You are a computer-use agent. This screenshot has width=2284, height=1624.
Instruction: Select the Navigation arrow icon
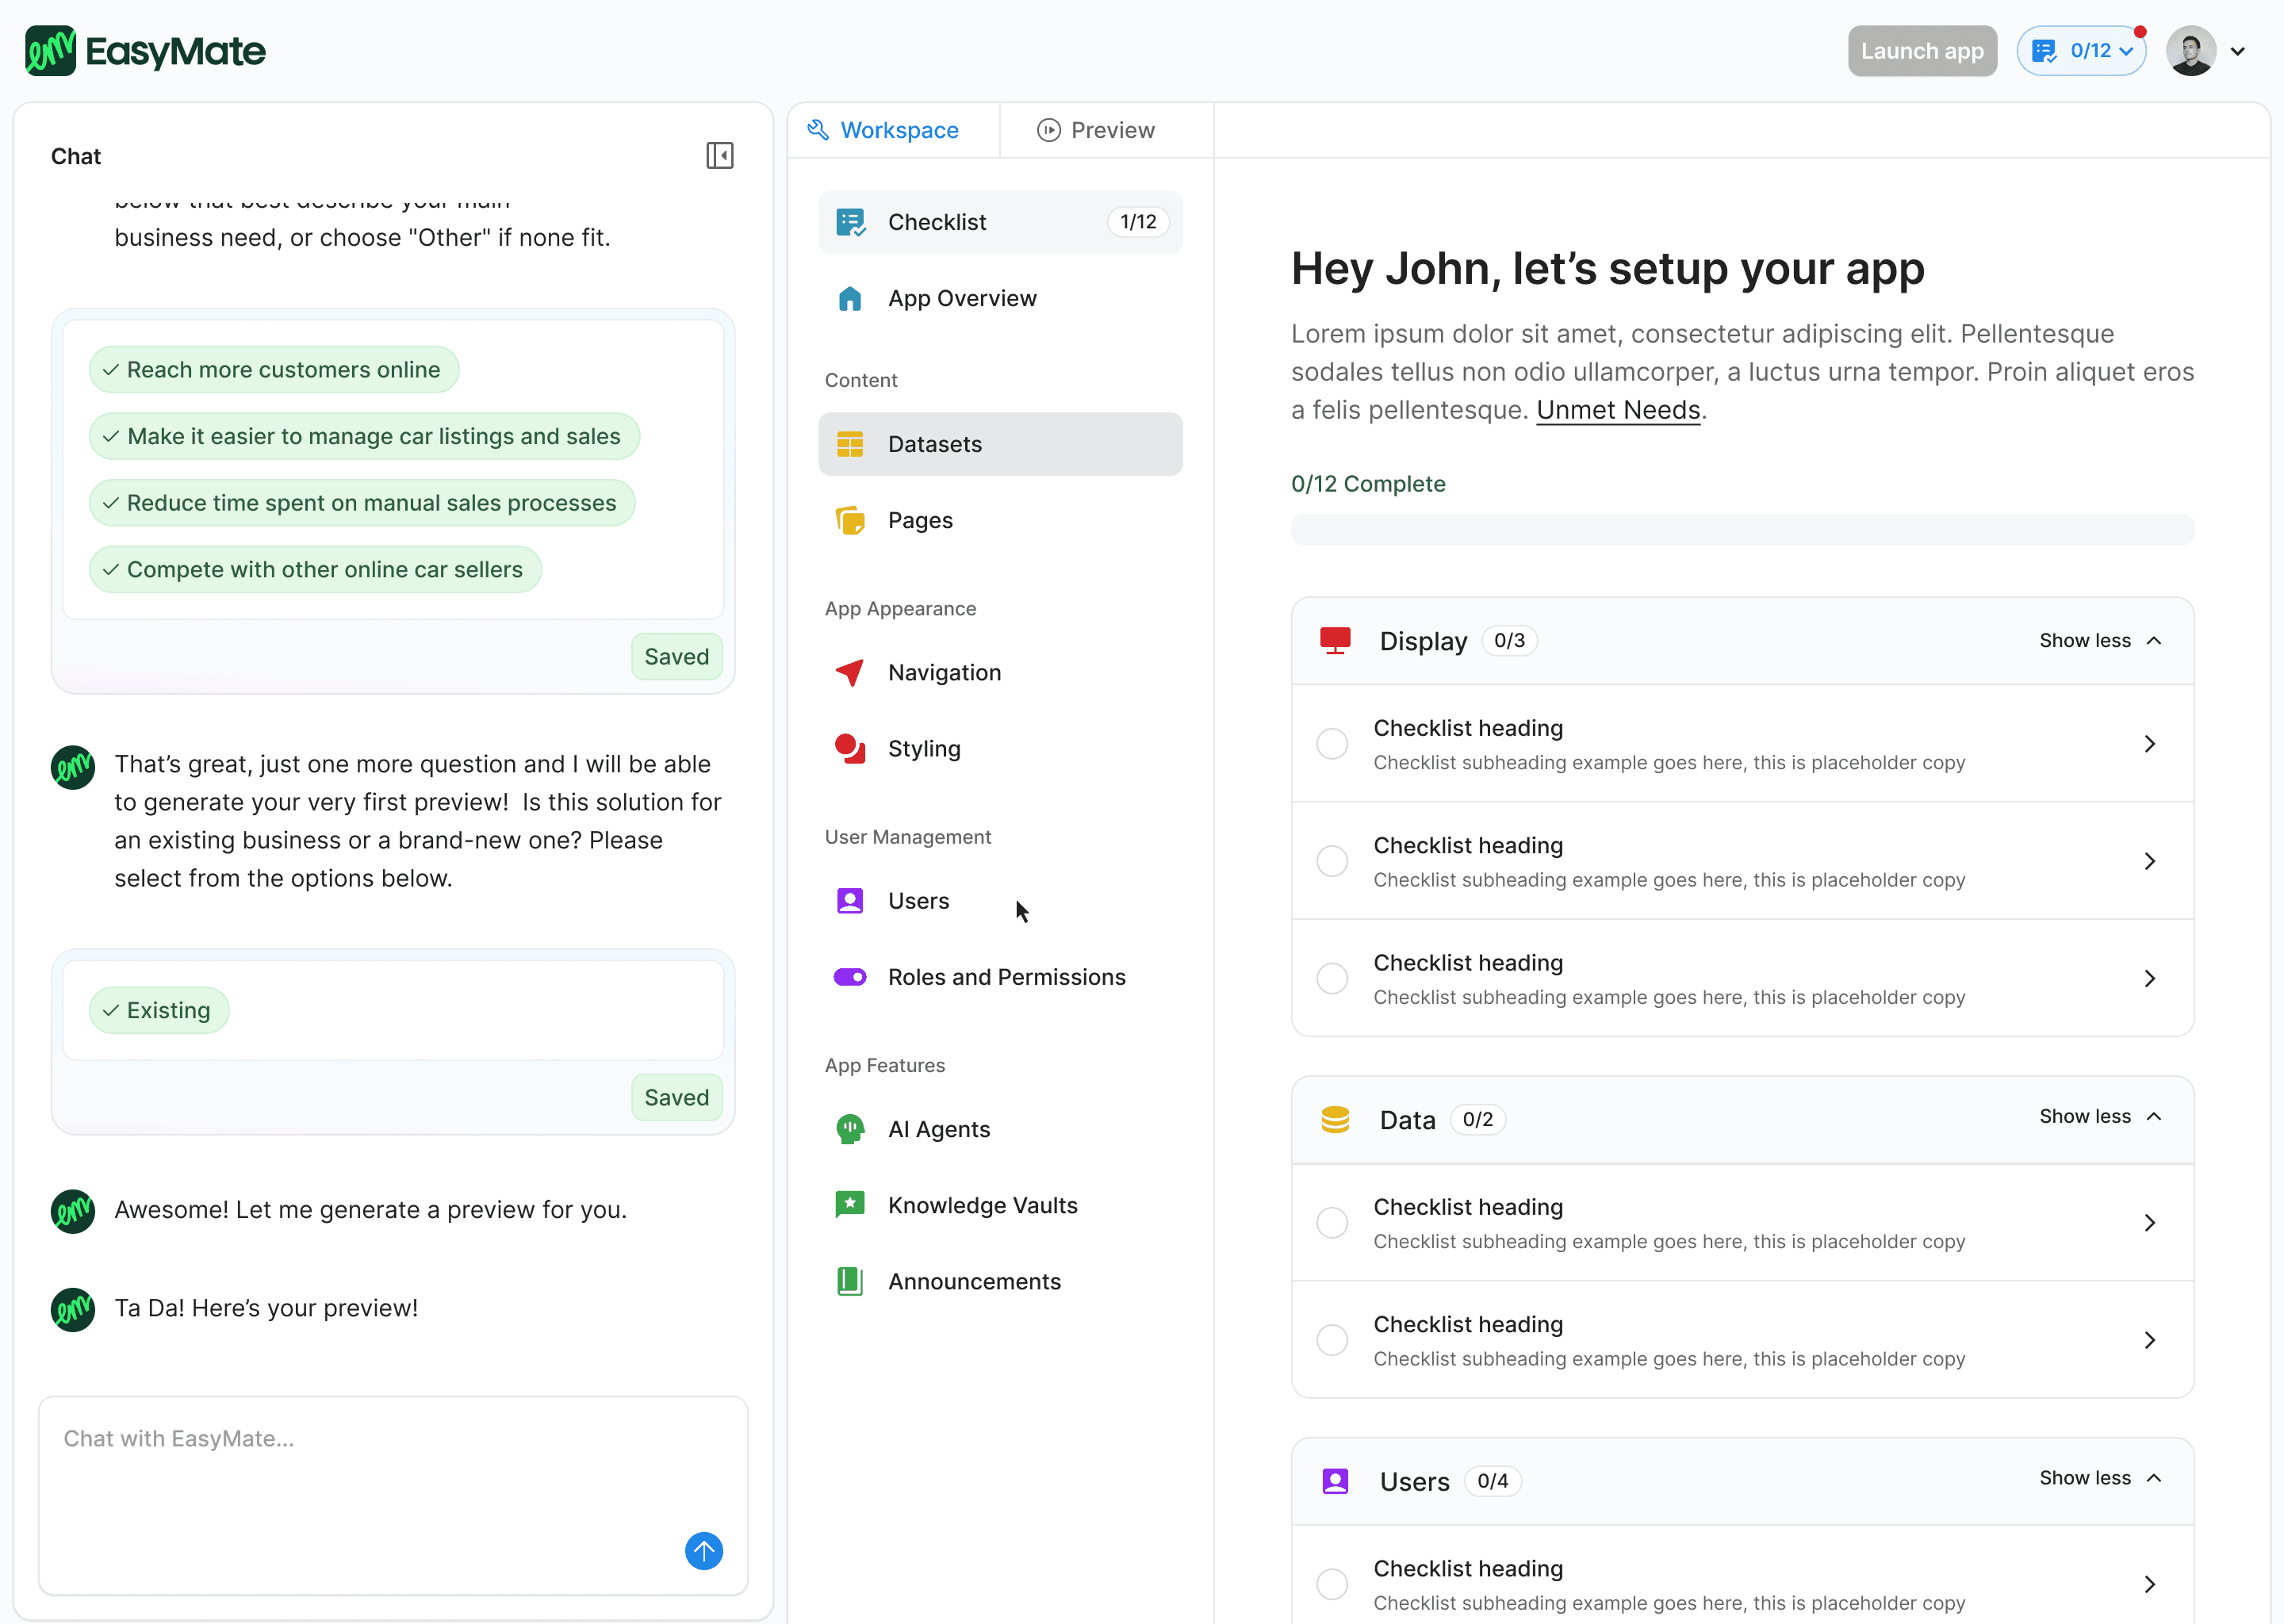coord(849,672)
